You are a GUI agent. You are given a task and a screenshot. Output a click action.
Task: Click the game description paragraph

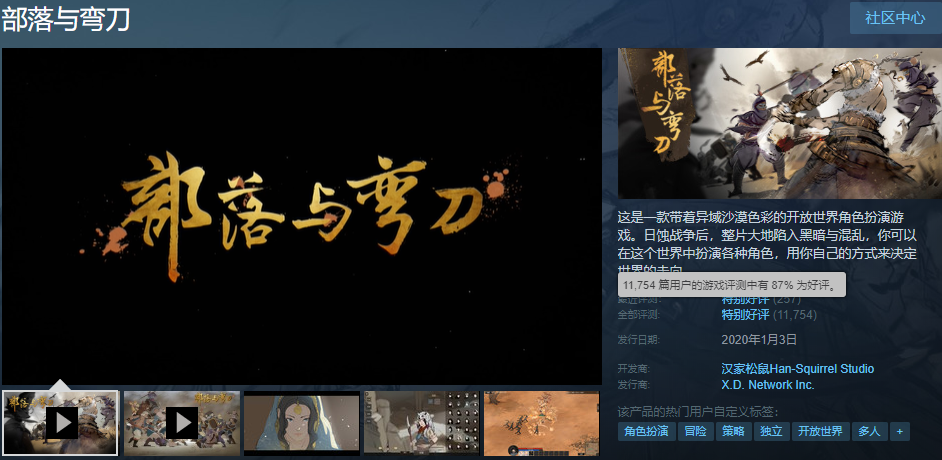tap(768, 243)
